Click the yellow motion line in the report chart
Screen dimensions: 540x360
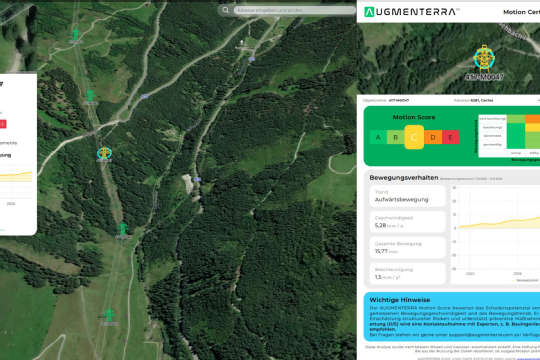click(499, 222)
